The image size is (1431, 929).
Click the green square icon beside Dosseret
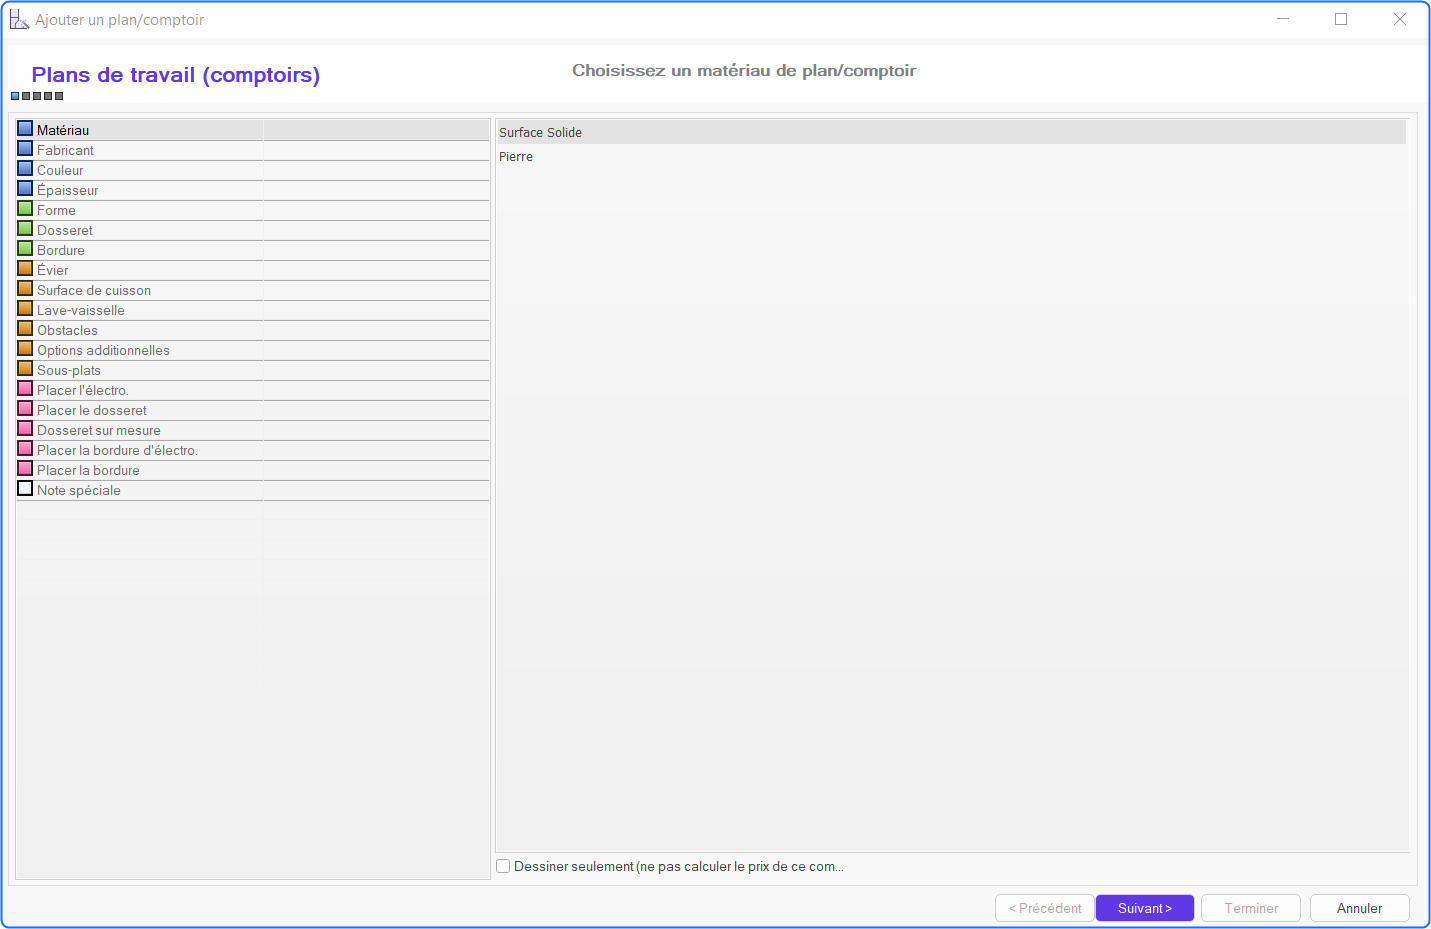click(25, 229)
